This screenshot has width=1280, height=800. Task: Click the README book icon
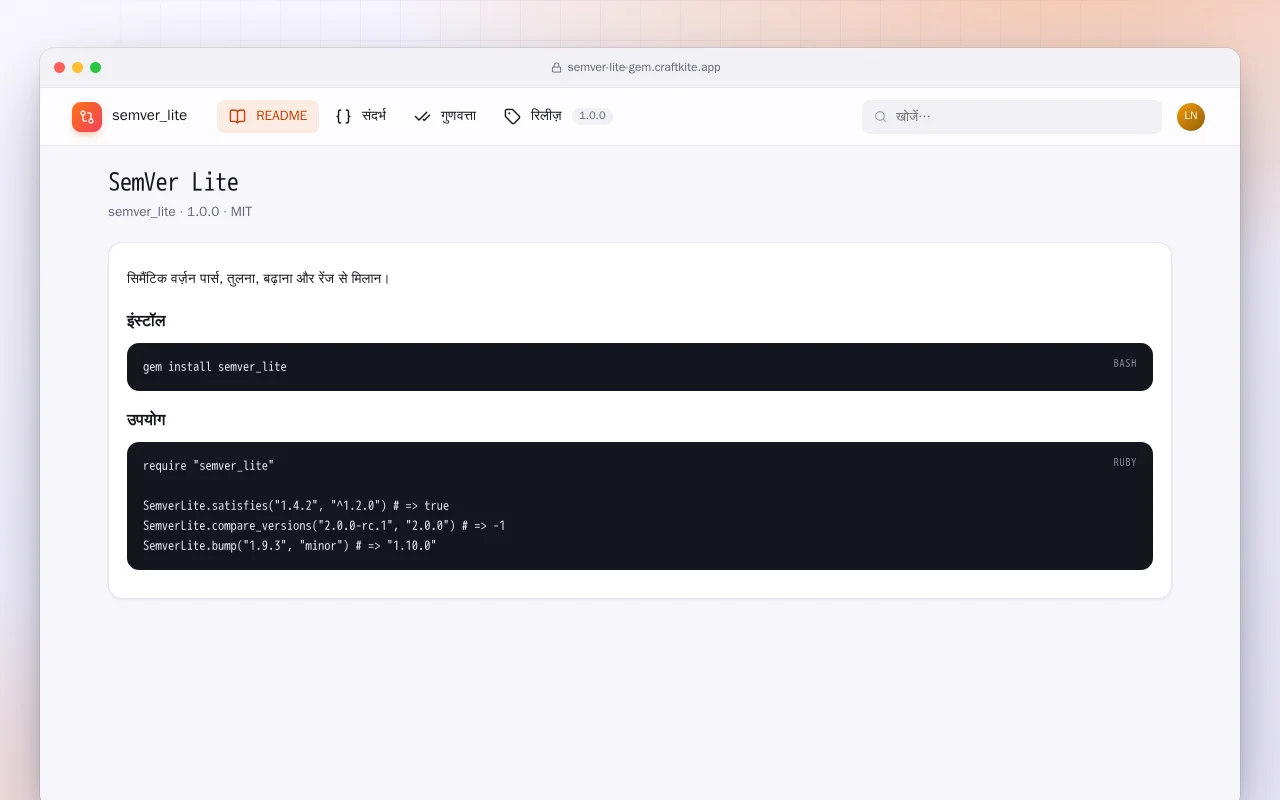(237, 116)
